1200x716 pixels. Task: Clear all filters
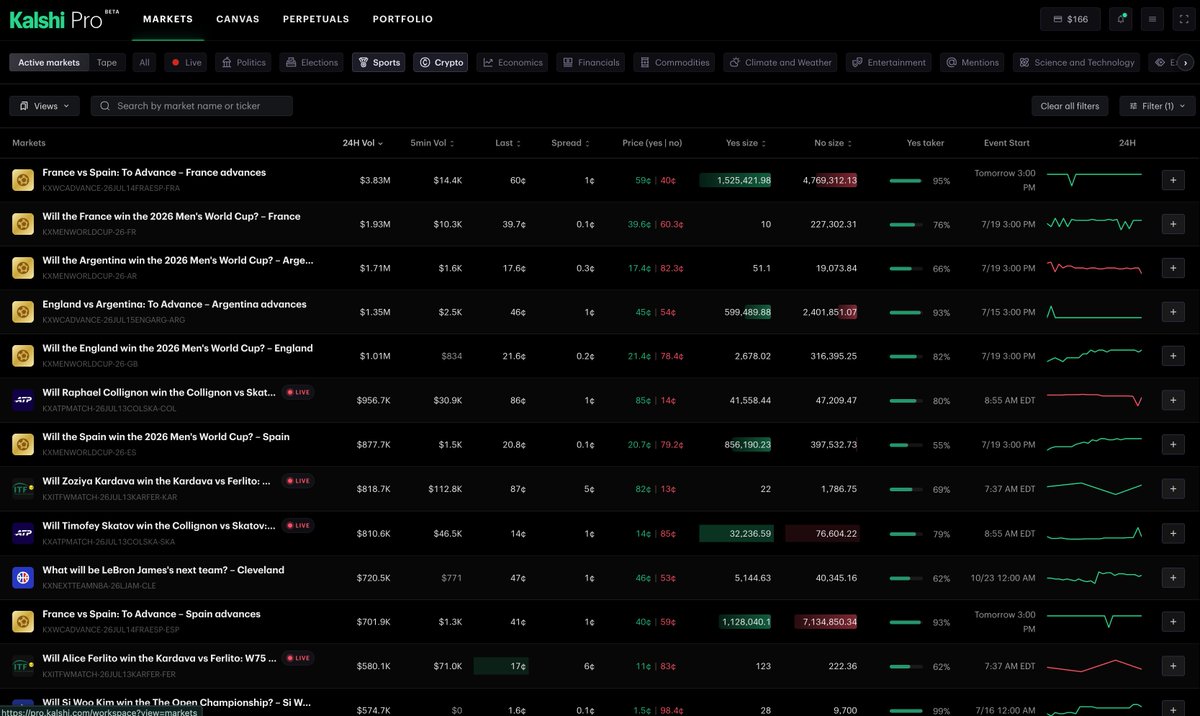[1069, 105]
